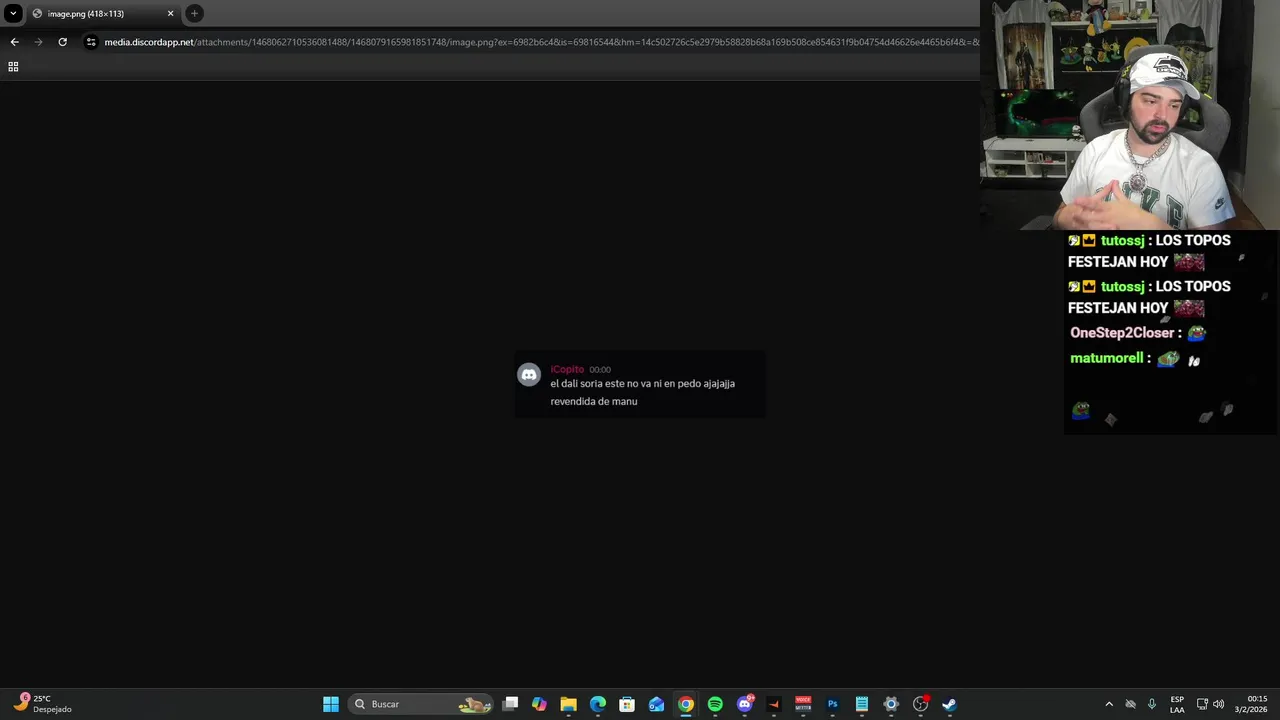
Task: Click the crossed-out cloud sync tray icon
Action: tap(1131, 704)
